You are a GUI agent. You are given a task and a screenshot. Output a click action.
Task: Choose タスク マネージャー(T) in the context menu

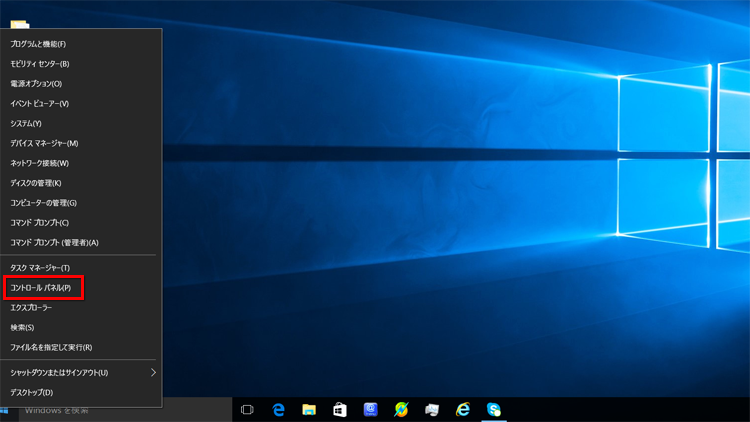click(x=40, y=268)
